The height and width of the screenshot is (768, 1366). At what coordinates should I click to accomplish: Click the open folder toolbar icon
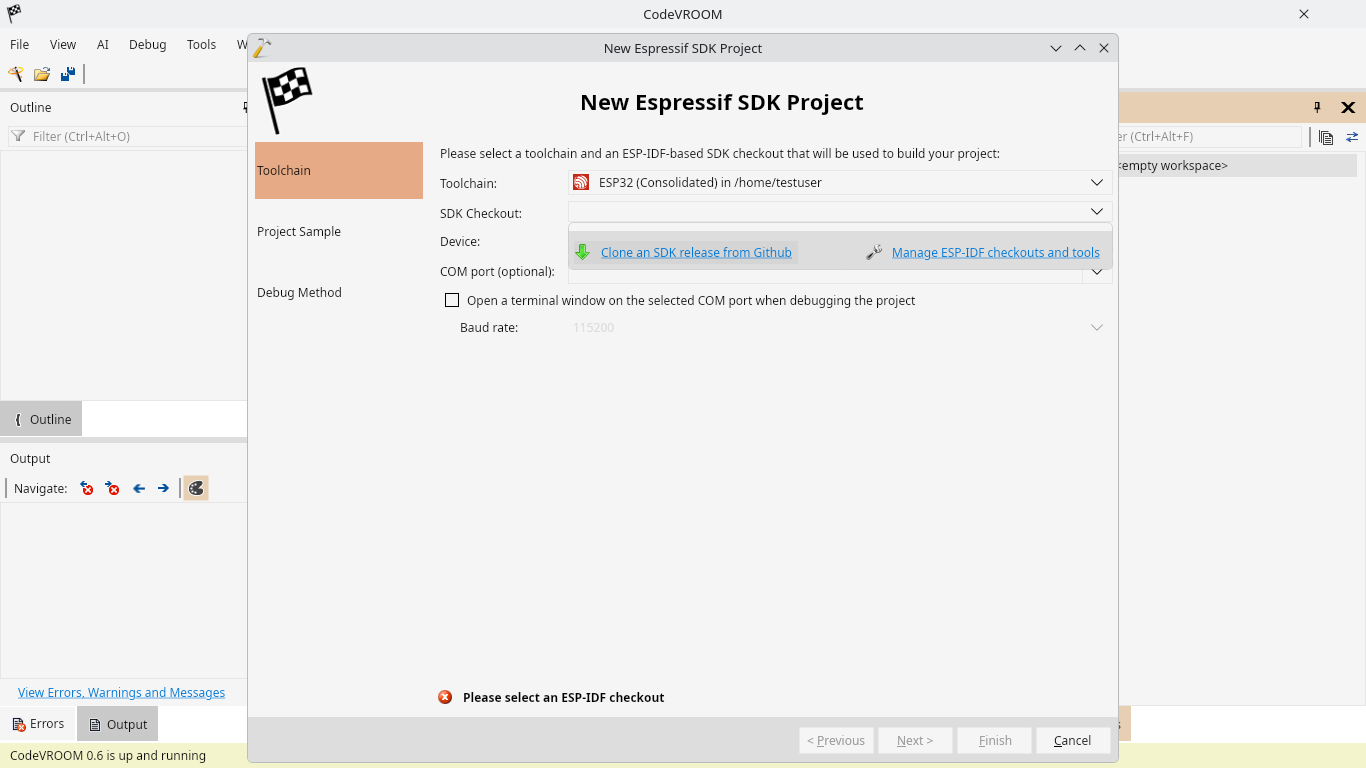tap(42, 74)
